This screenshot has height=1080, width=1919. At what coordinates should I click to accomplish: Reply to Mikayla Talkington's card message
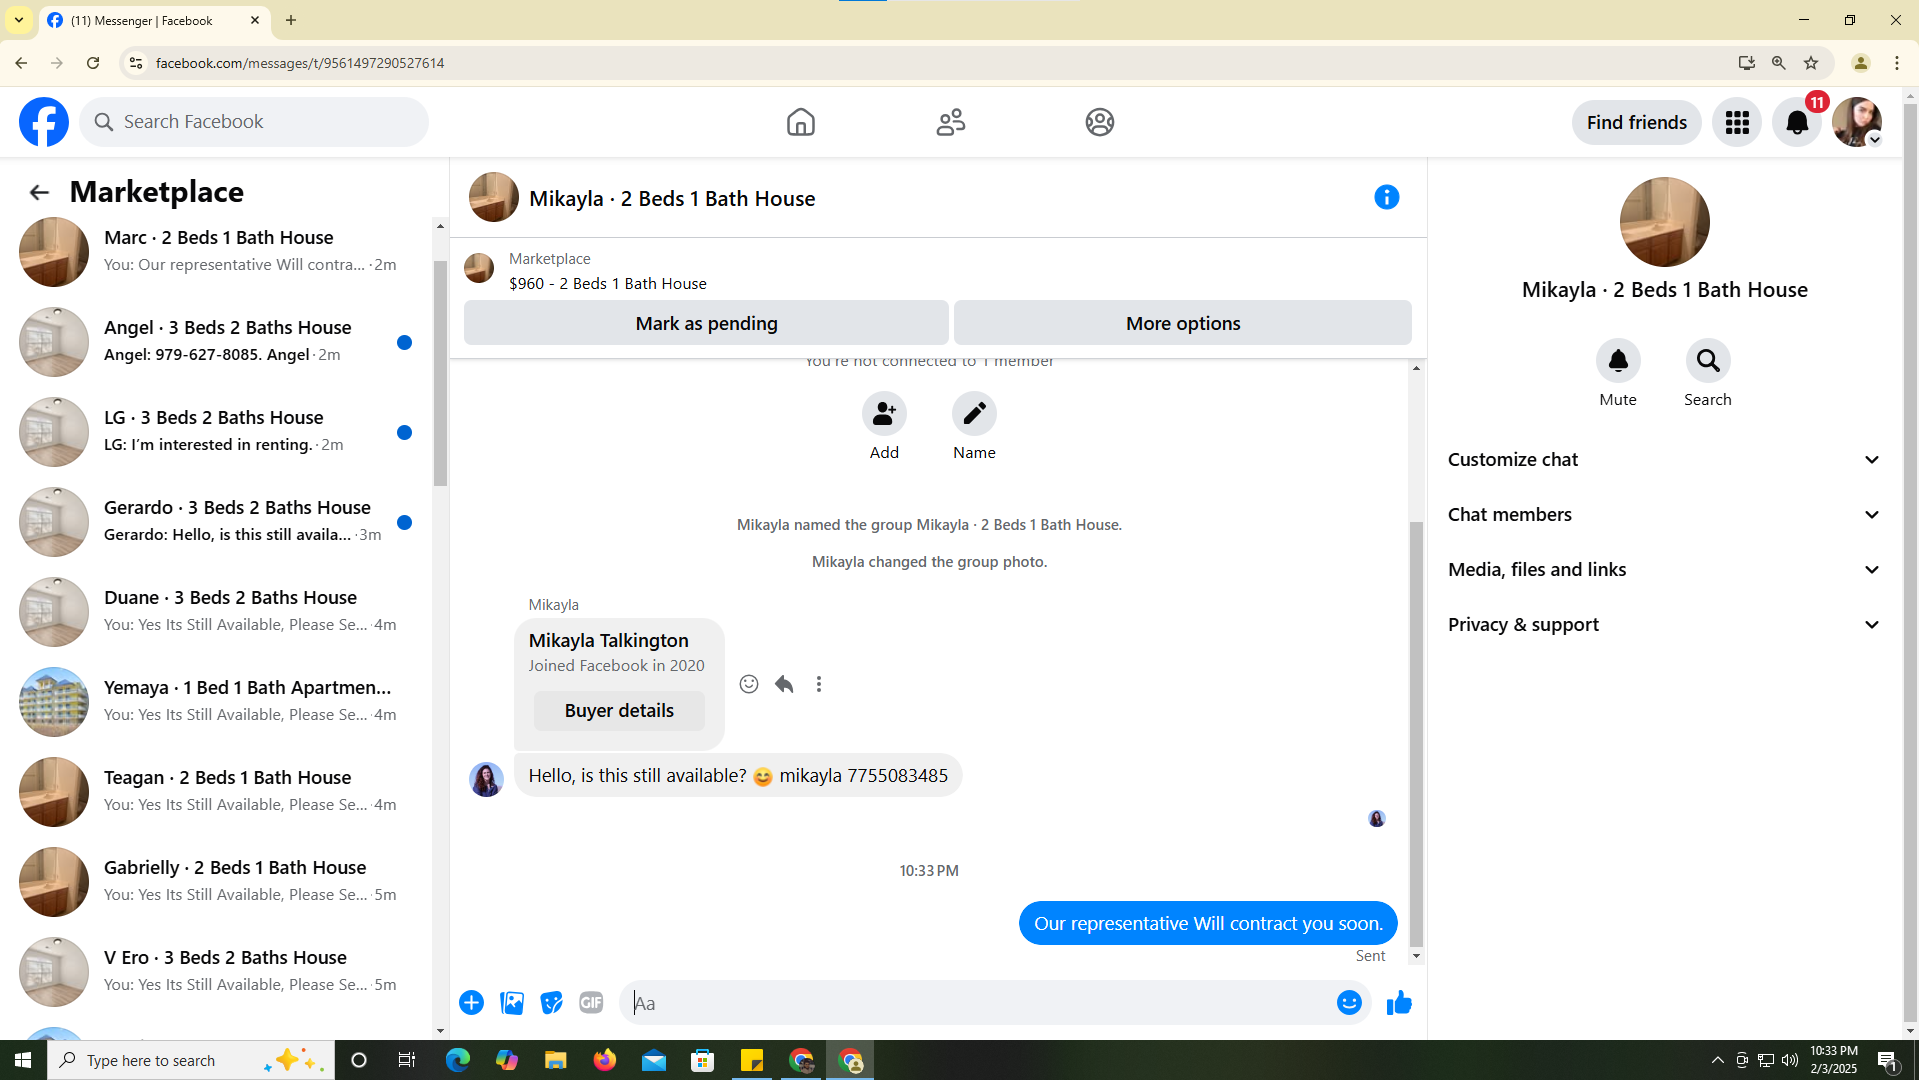tap(784, 684)
